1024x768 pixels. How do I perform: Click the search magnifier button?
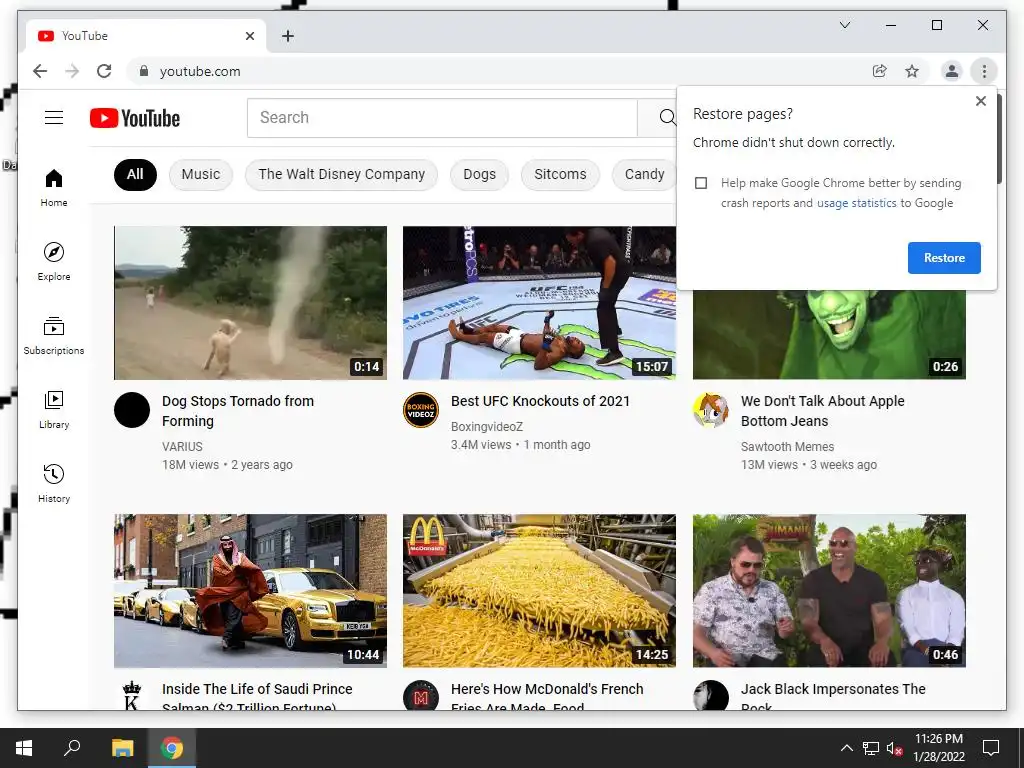[667, 118]
